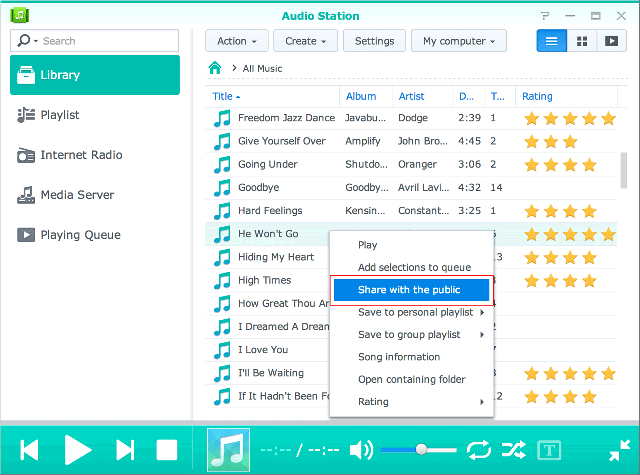640x475 pixels.
Task: Select the Going Under song row
Action: pyautogui.click(x=411, y=164)
